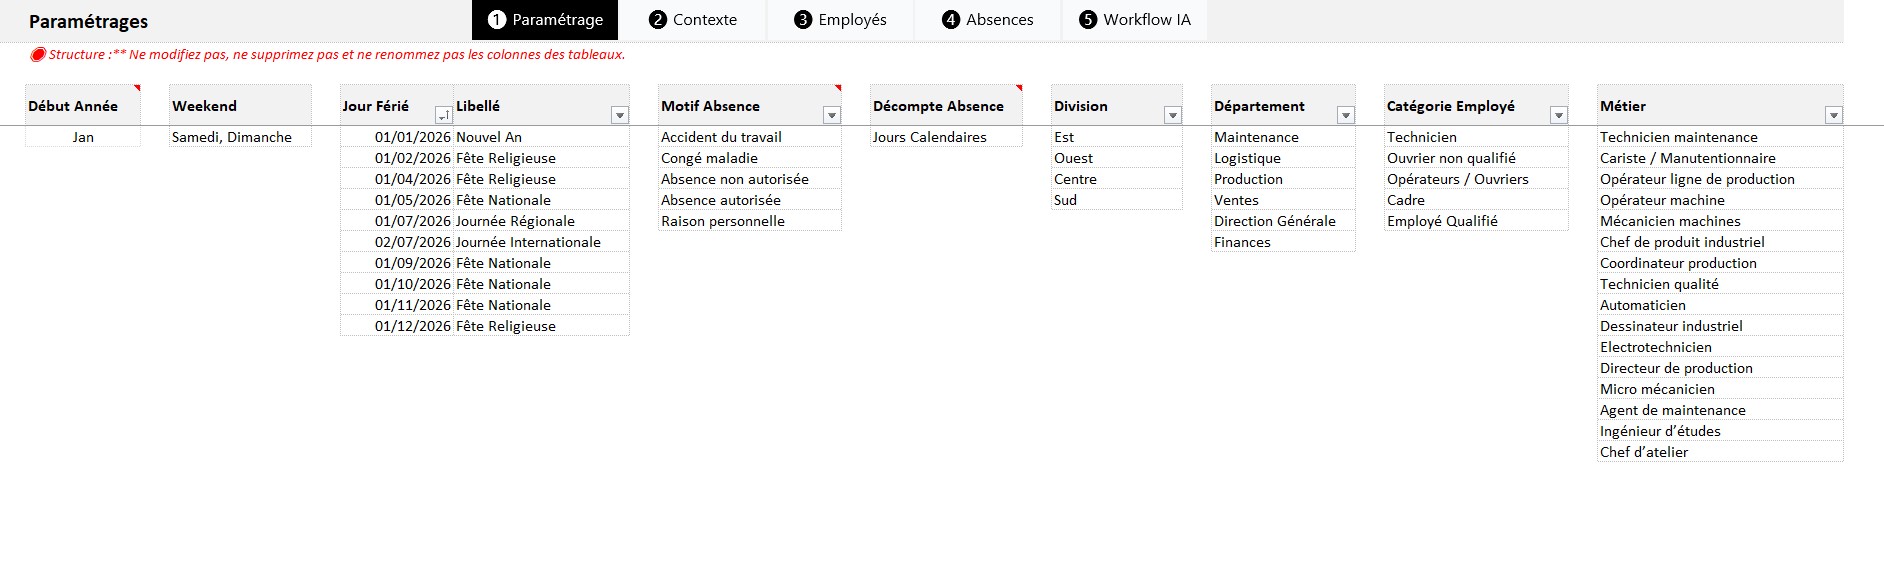Open the Département filter dropdown
Viewport: 1884px width, 564px height.
pos(1346,115)
